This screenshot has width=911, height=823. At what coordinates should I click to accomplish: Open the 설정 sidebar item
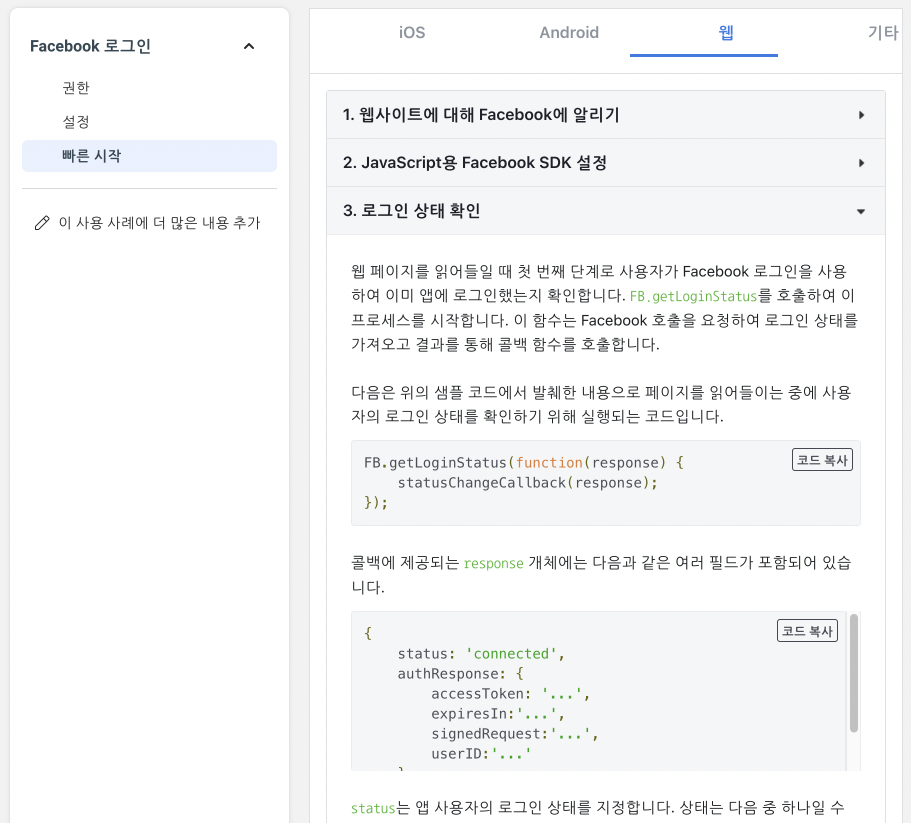(76, 122)
